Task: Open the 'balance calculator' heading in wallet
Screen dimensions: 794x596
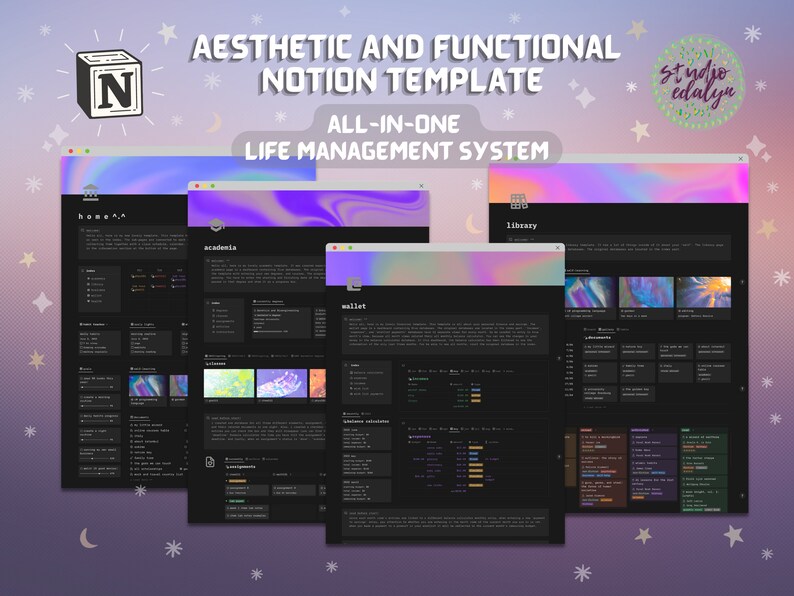Action: [367, 421]
